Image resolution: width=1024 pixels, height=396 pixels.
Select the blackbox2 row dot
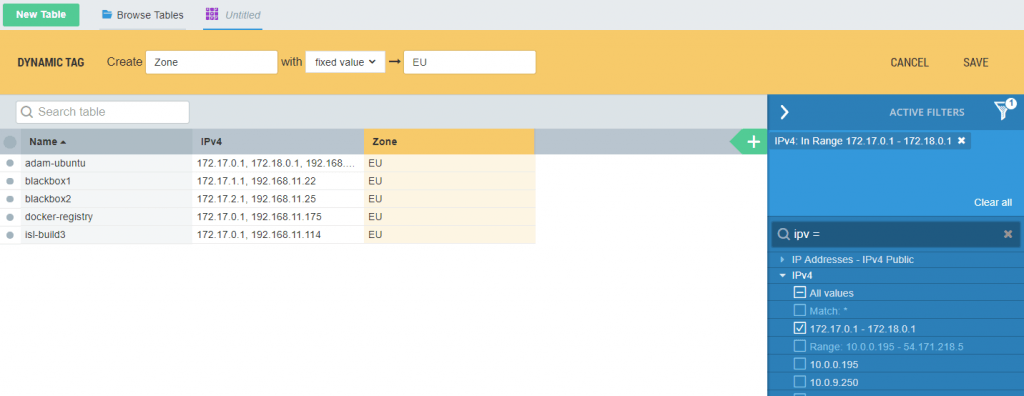[x=10, y=199]
